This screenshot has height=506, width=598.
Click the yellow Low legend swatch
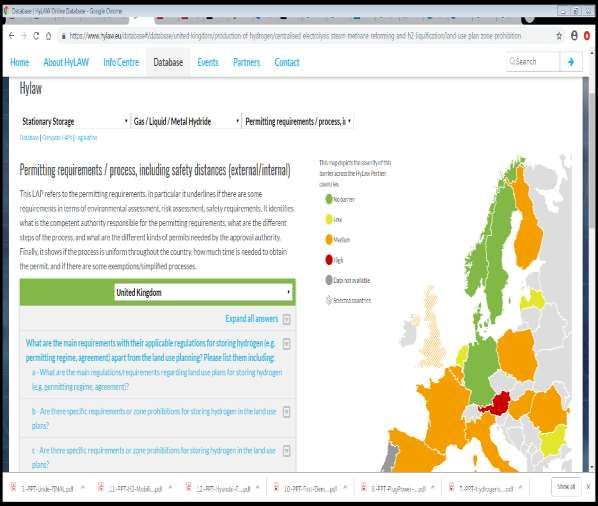click(x=329, y=219)
